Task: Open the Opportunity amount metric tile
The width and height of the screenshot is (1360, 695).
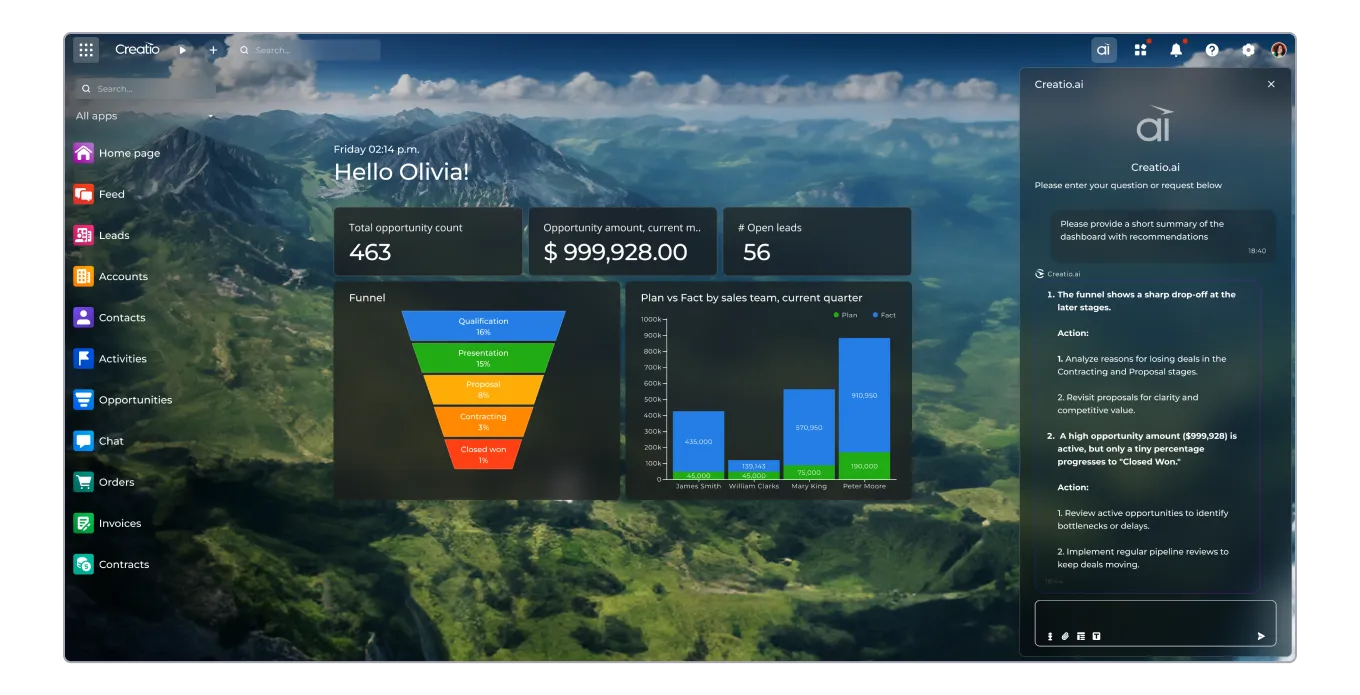Action: [622, 241]
